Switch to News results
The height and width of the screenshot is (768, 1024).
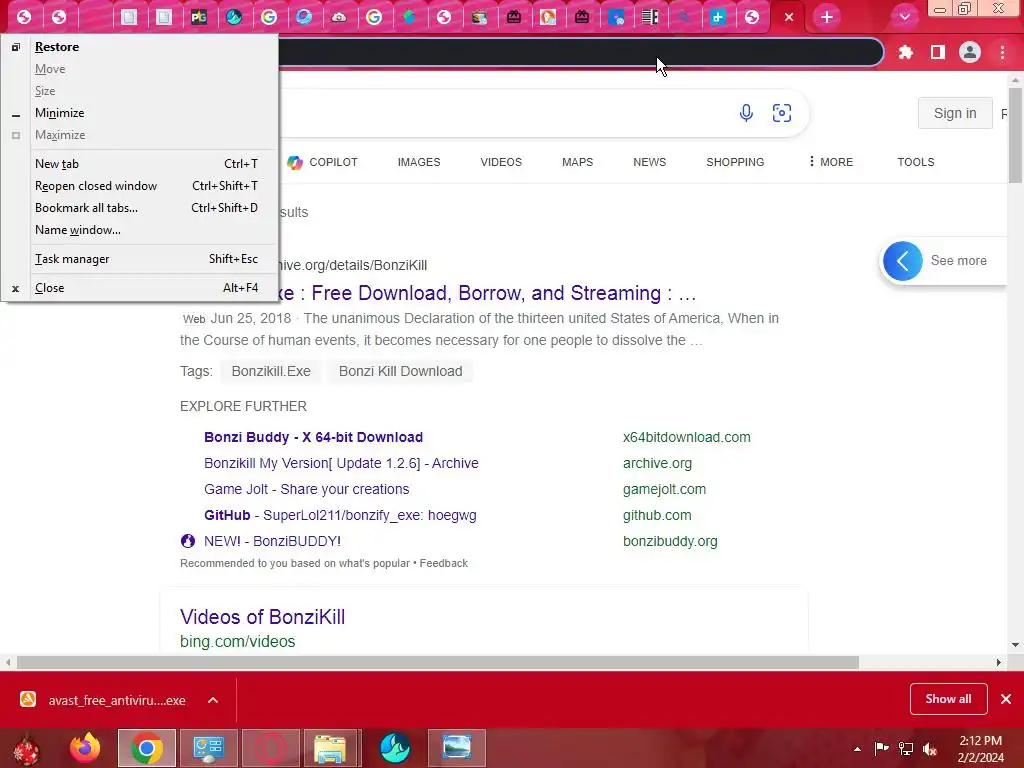tap(649, 162)
